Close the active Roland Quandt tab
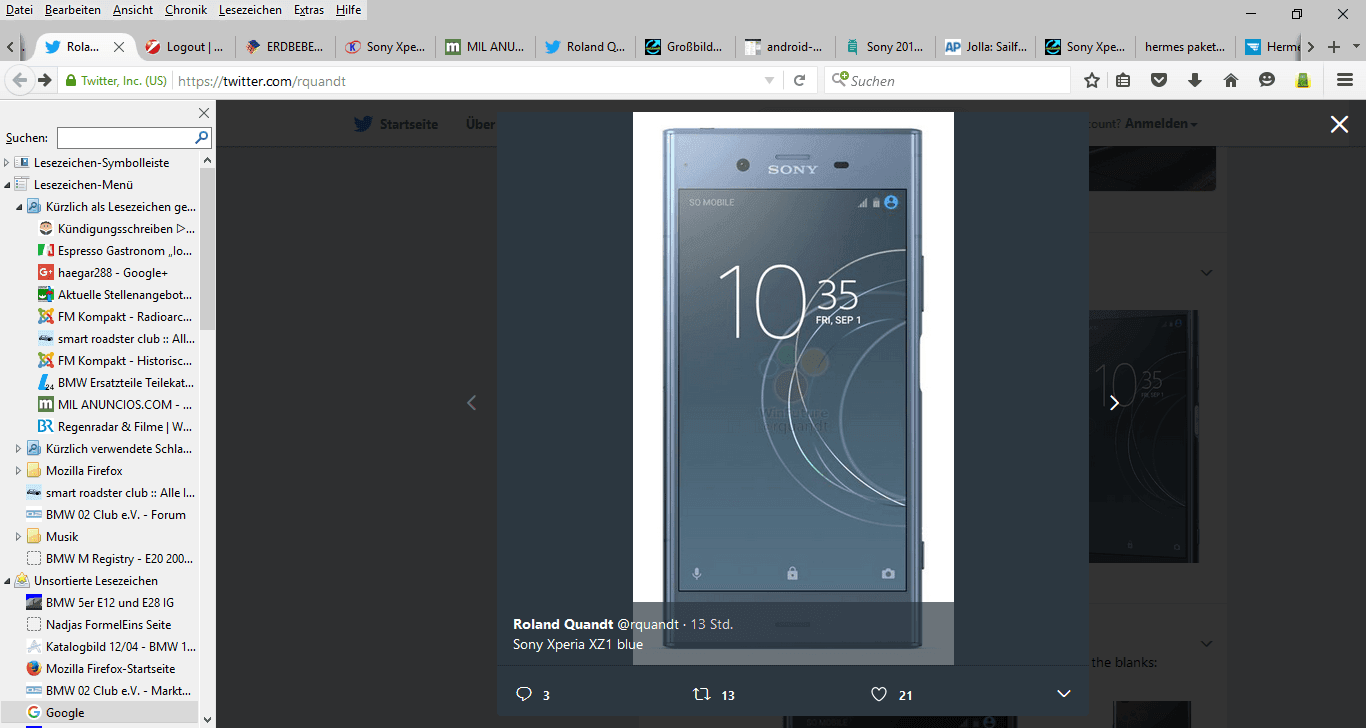 120,47
